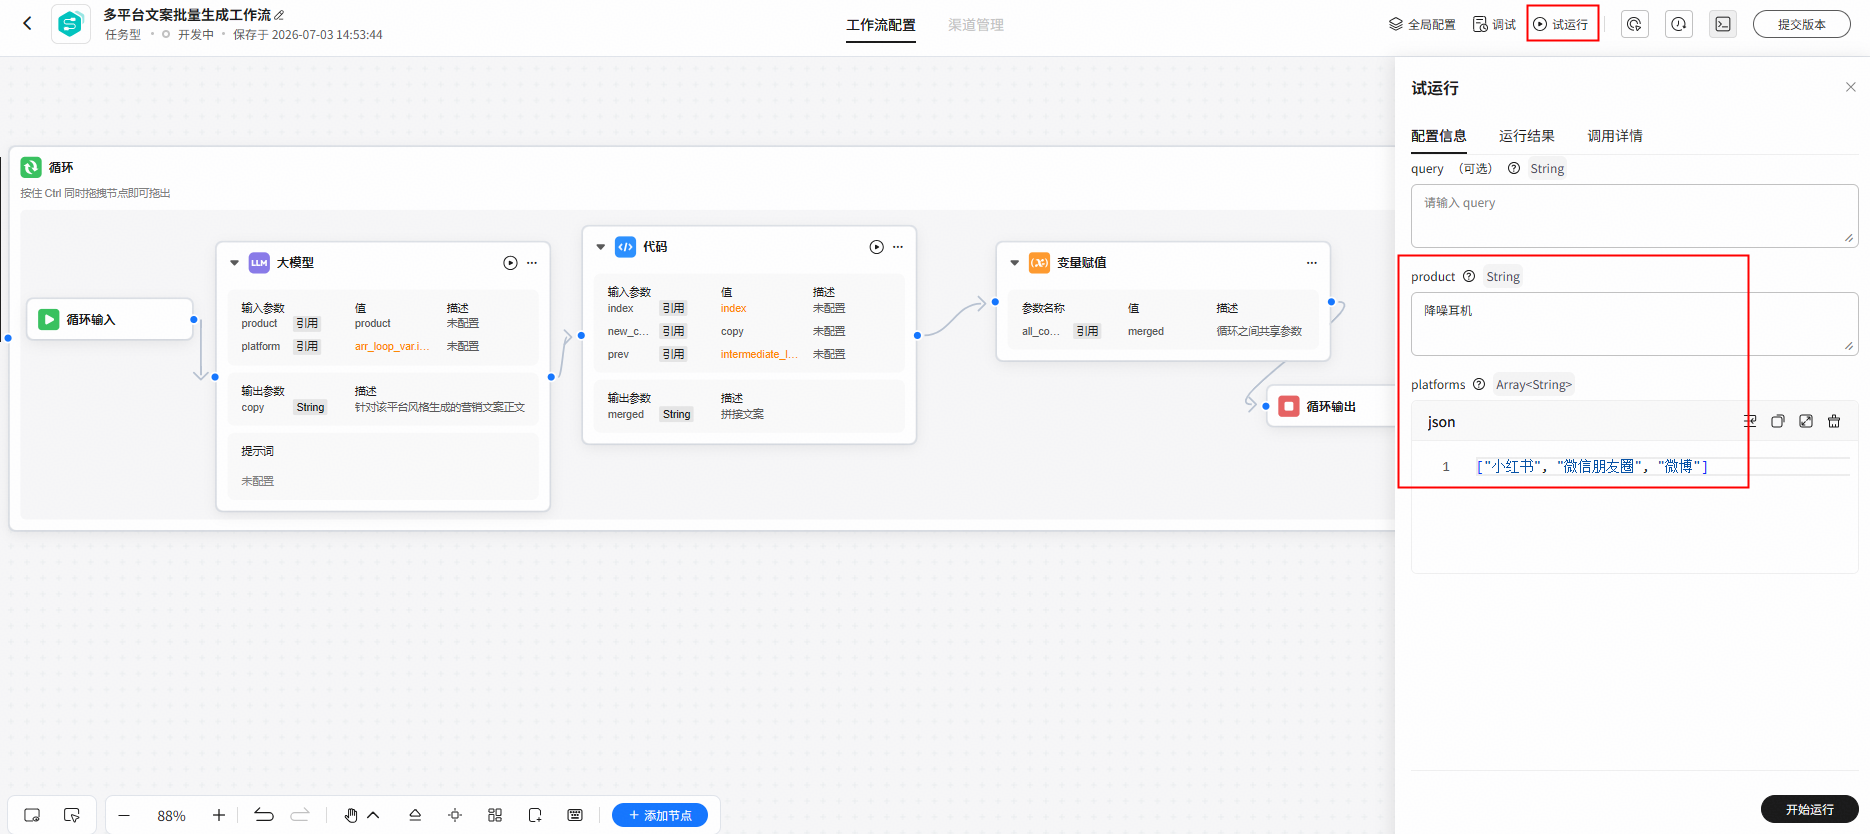Zoom out canvas with minus button
1870x834 pixels.
[x=124, y=815]
